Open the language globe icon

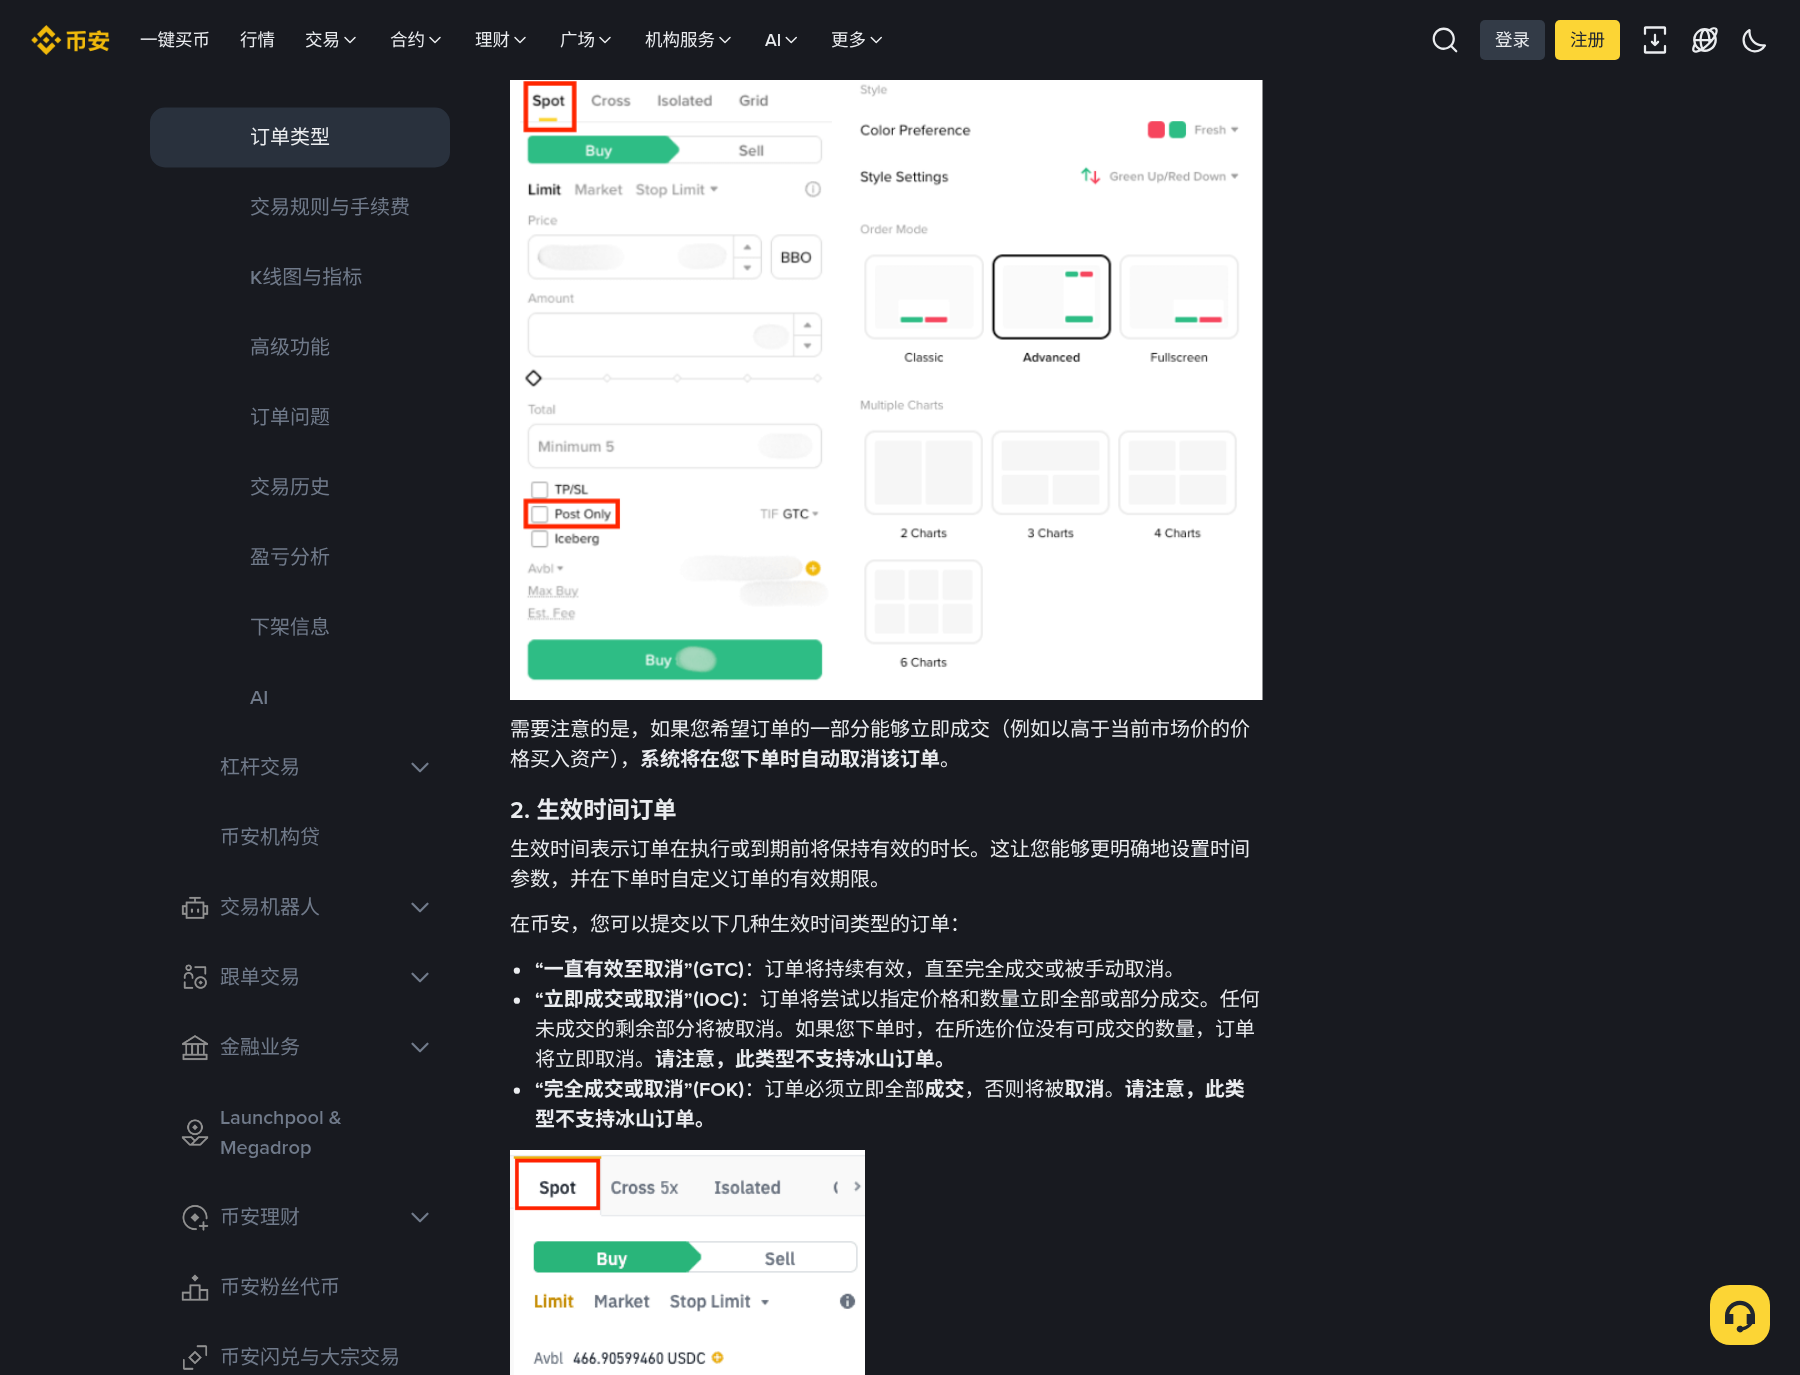coord(1705,40)
